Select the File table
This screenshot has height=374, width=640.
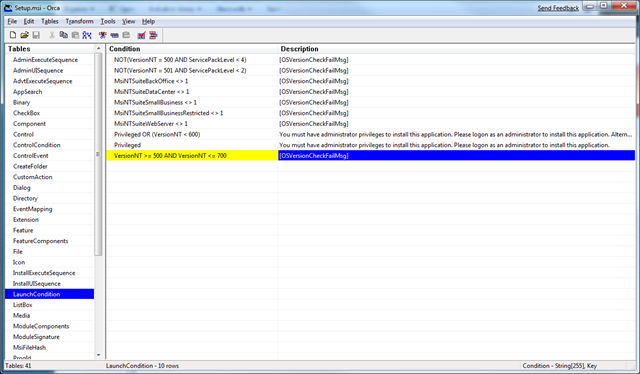coord(18,251)
